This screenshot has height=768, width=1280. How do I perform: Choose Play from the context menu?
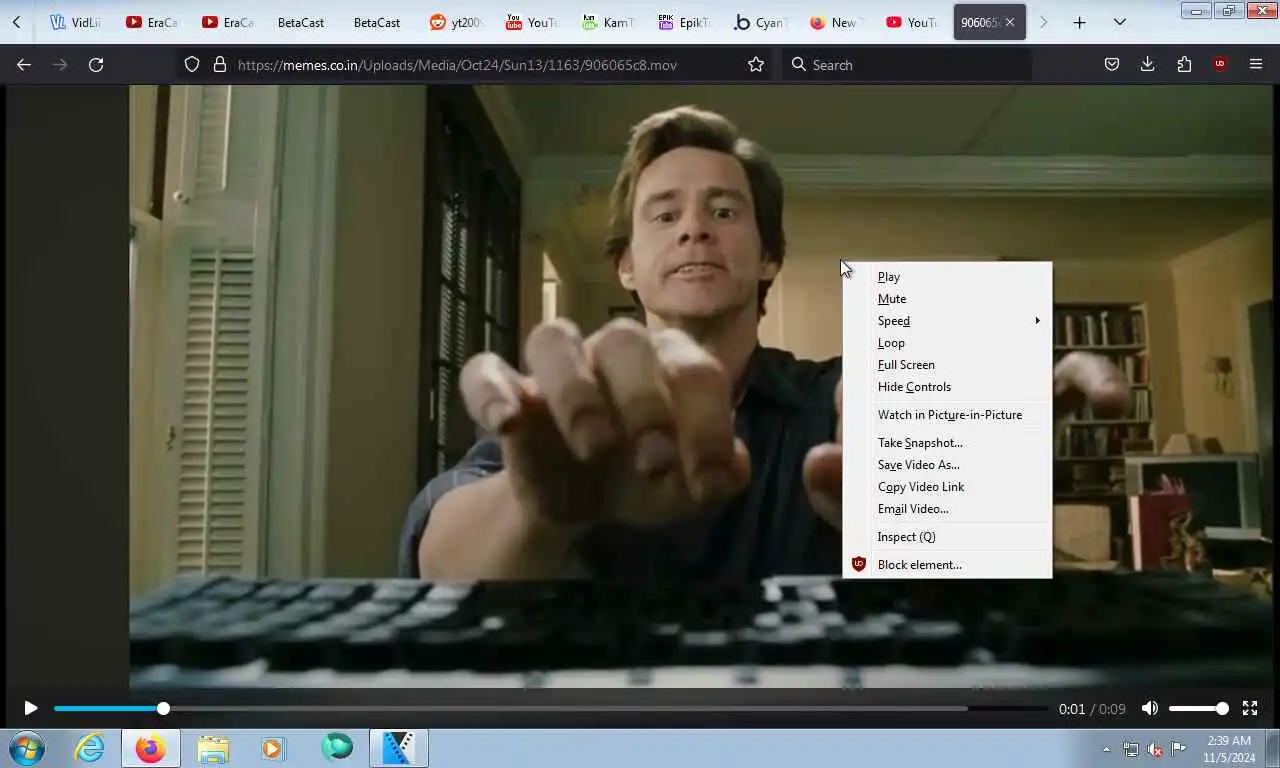pyautogui.click(x=947, y=277)
